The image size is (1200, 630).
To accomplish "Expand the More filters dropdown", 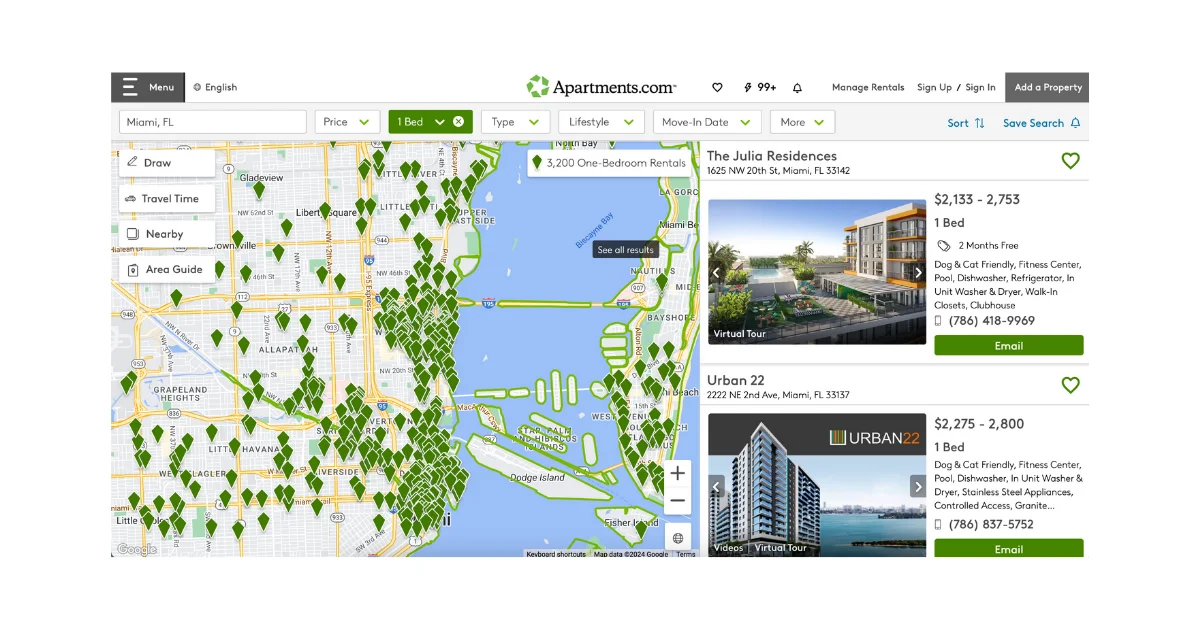I will [802, 122].
